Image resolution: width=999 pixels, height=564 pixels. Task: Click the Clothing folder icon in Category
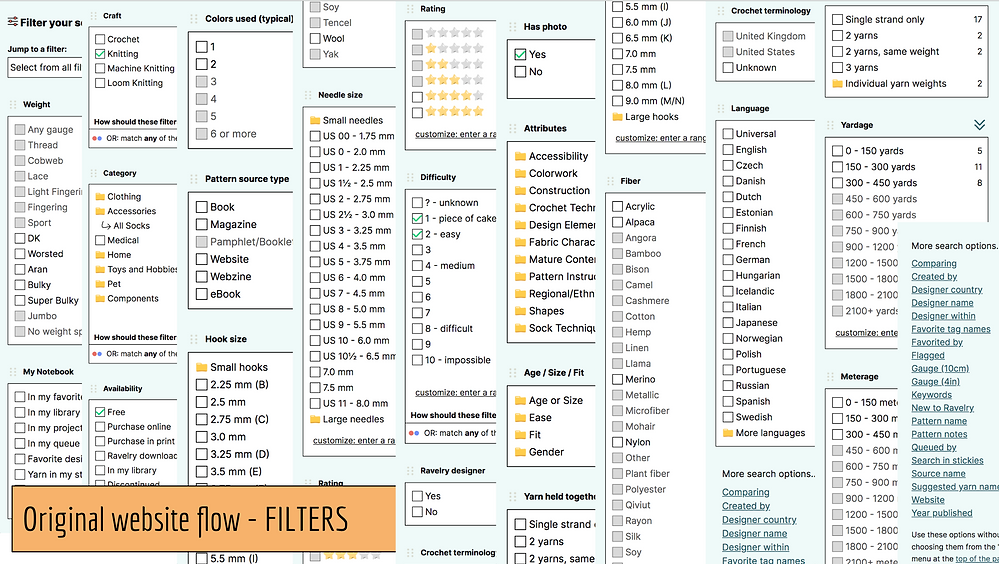(100, 197)
